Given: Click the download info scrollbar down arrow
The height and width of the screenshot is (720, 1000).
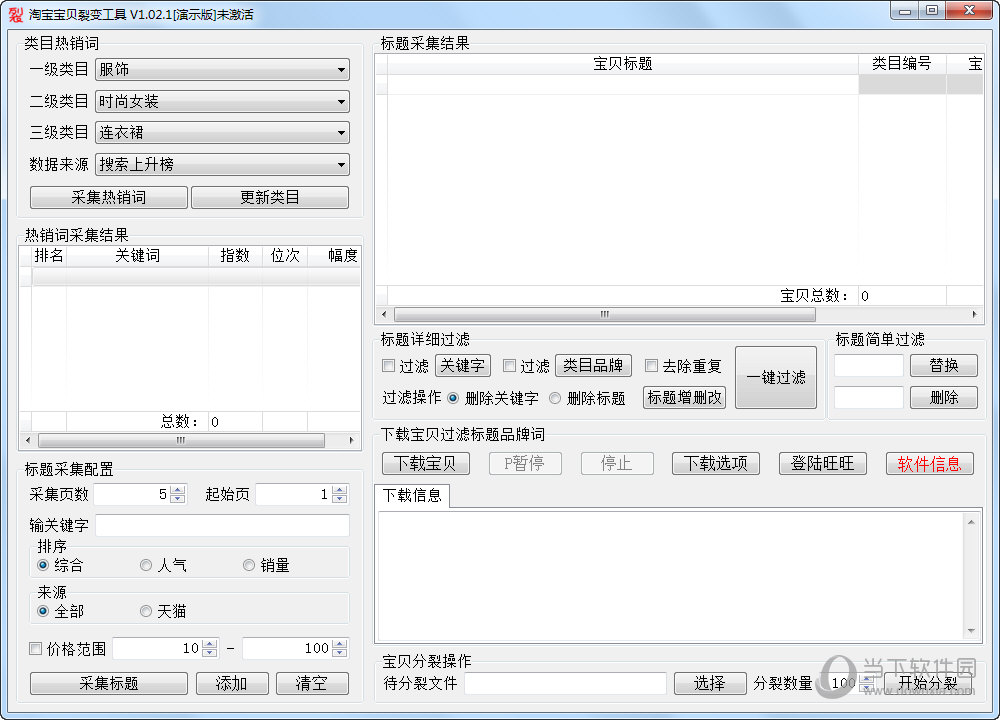Looking at the screenshot, I should (971, 631).
